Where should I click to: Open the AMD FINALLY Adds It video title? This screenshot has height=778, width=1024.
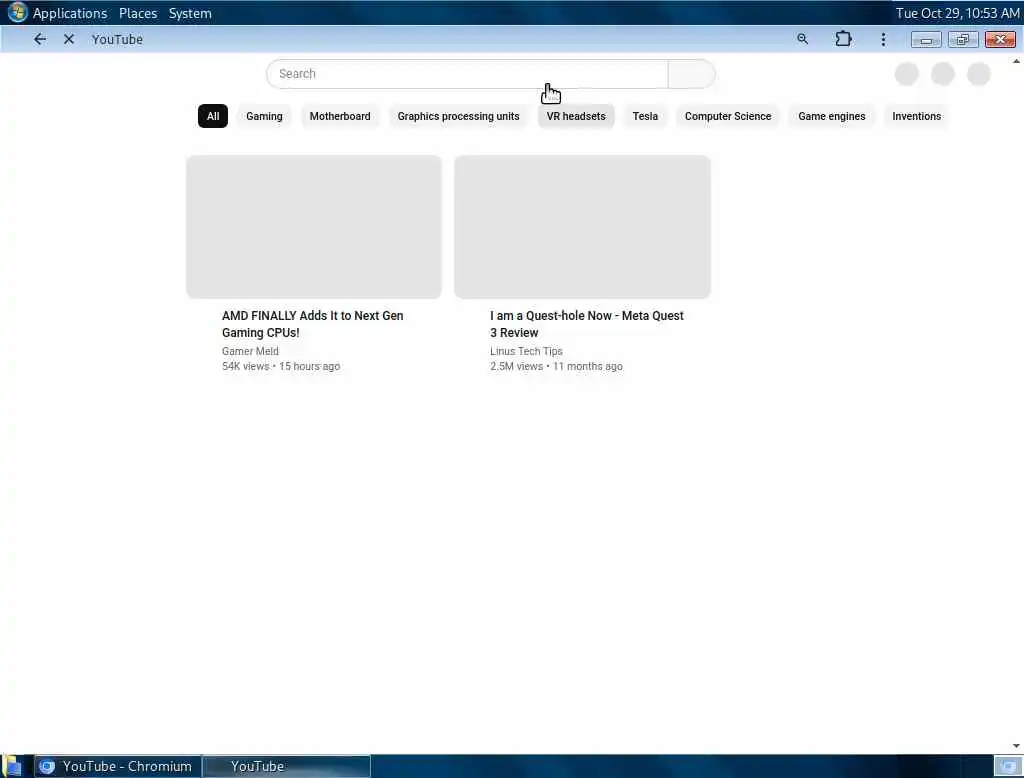(x=313, y=324)
